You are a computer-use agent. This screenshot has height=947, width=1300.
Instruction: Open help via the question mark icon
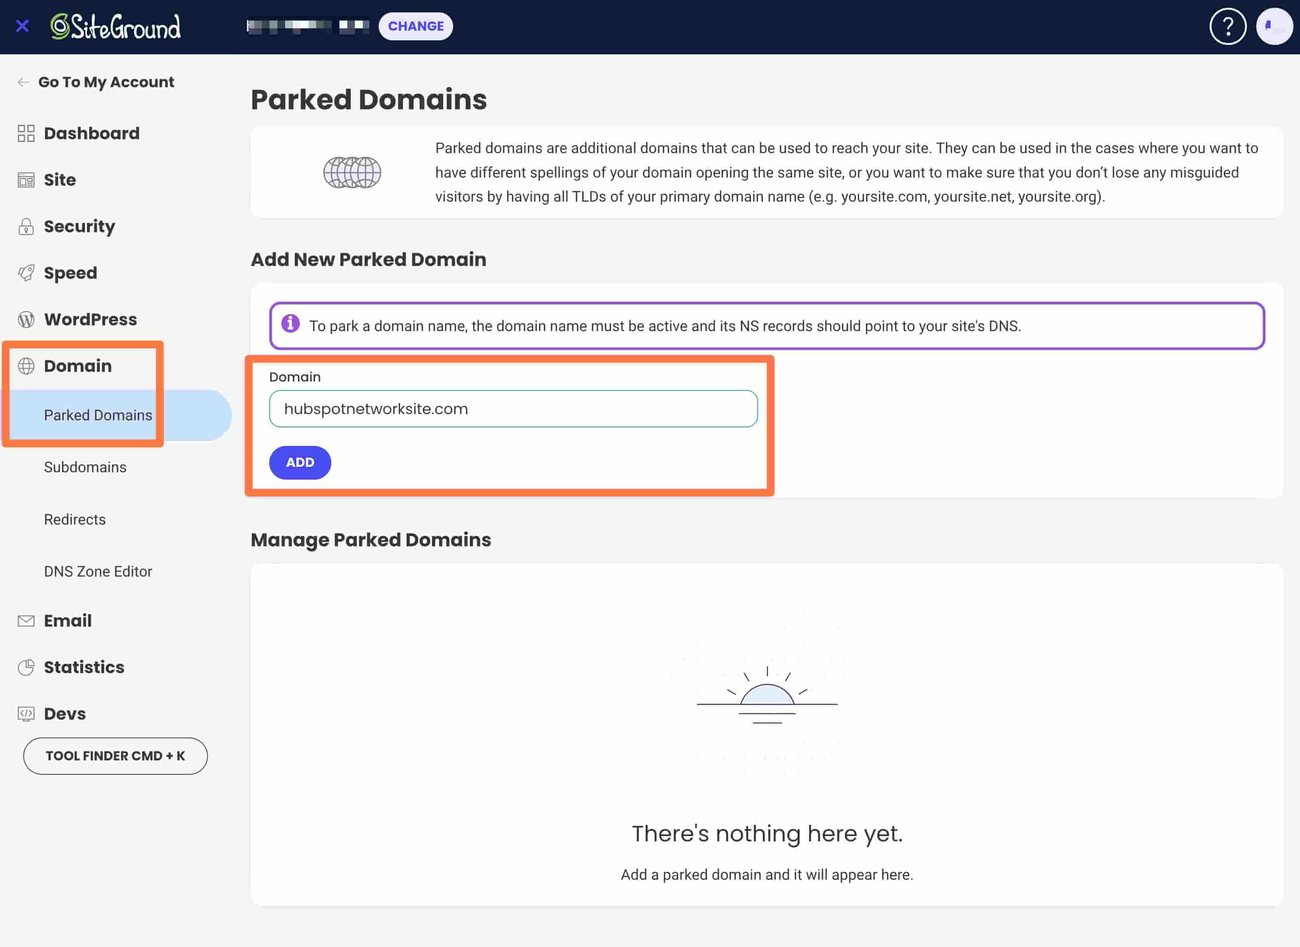click(x=1228, y=26)
